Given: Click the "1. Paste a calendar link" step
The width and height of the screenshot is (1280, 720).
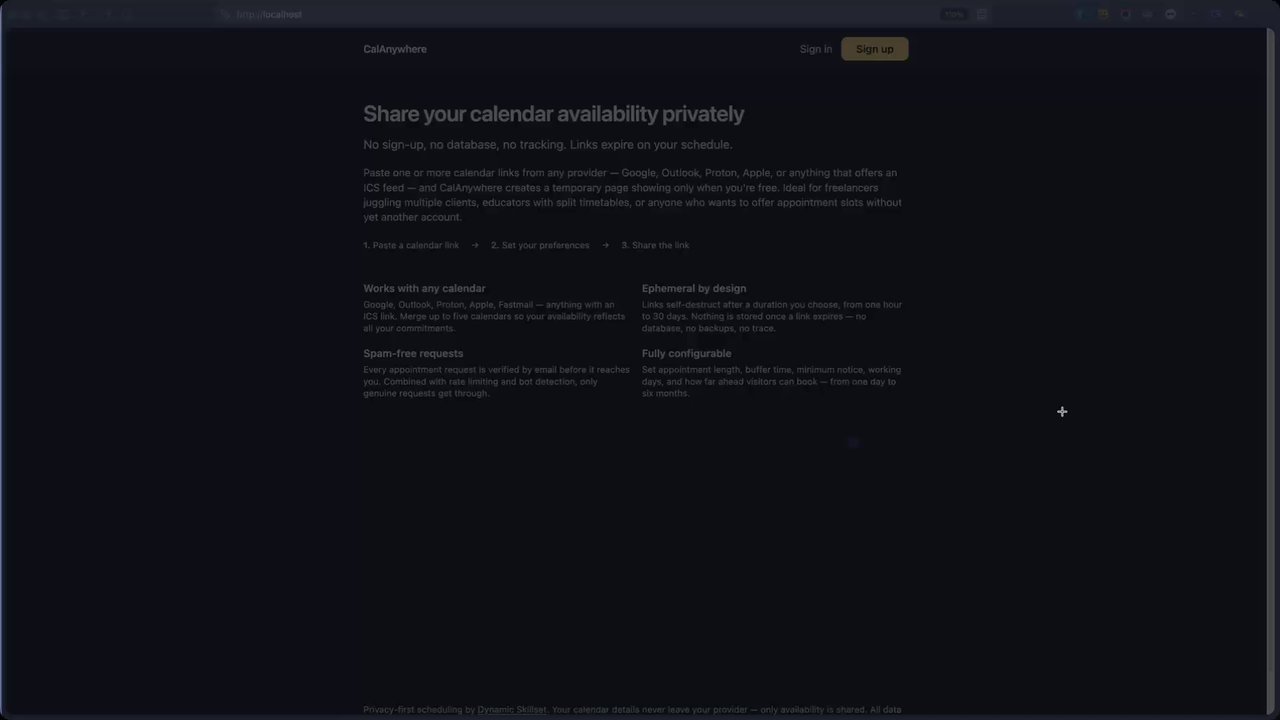Looking at the screenshot, I should click(x=411, y=245).
